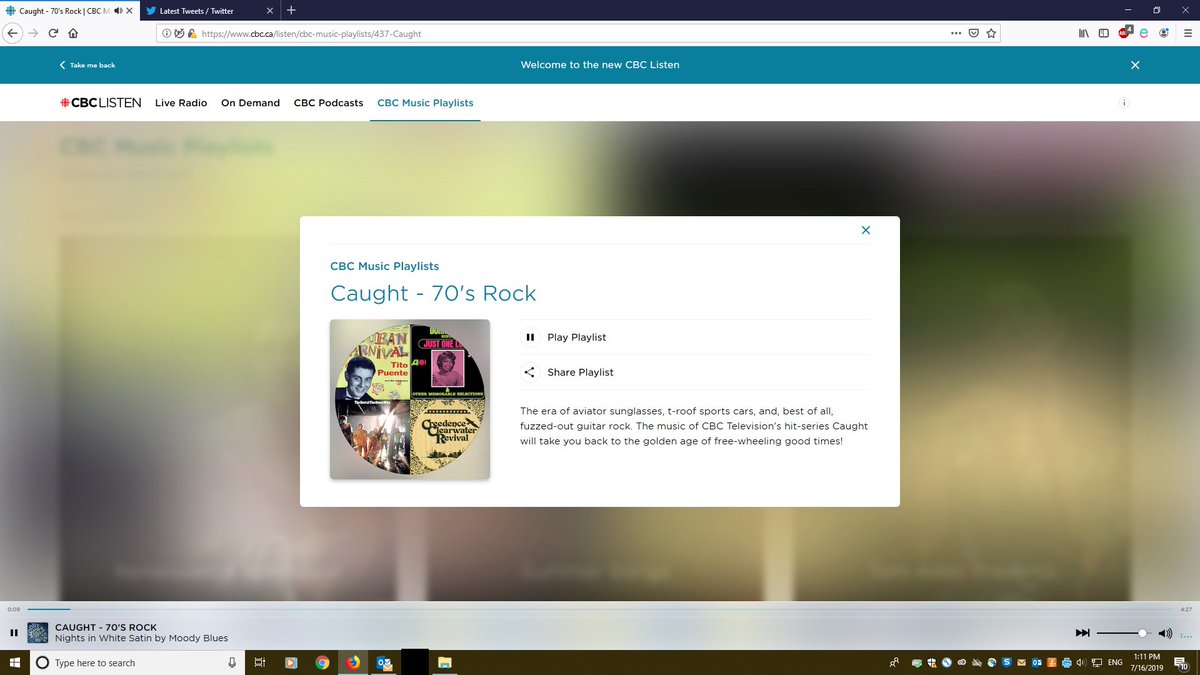This screenshot has width=1200, height=675.
Task: Reload the current page
Action: point(53,32)
